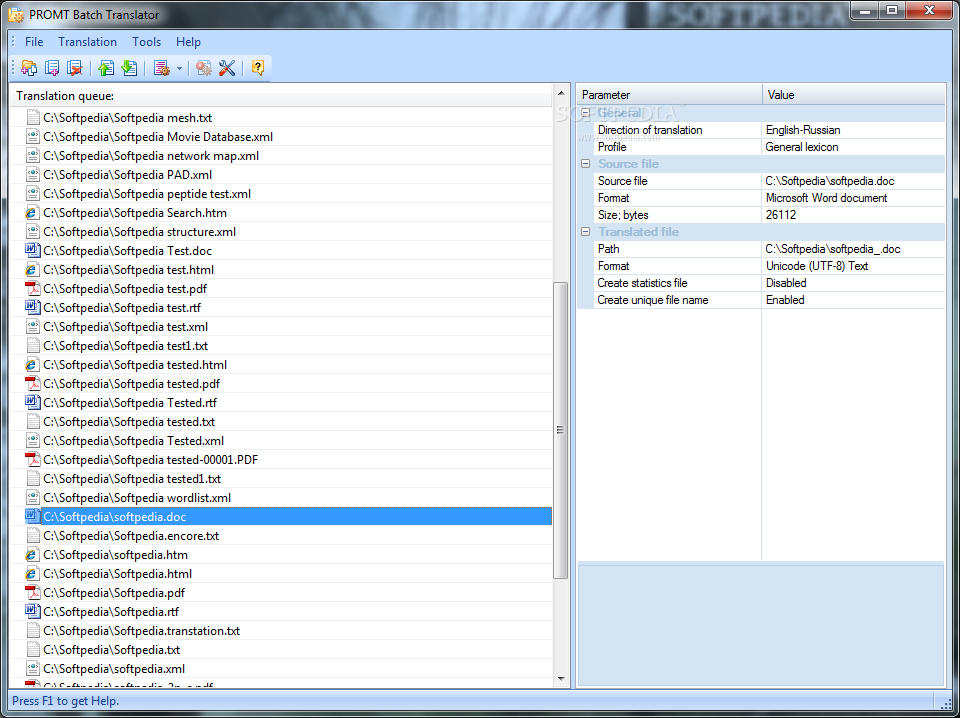The height and width of the screenshot is (718, 960).
Task: Click the Word icon of Softpedia Test.doc
Action: (32, 251)
